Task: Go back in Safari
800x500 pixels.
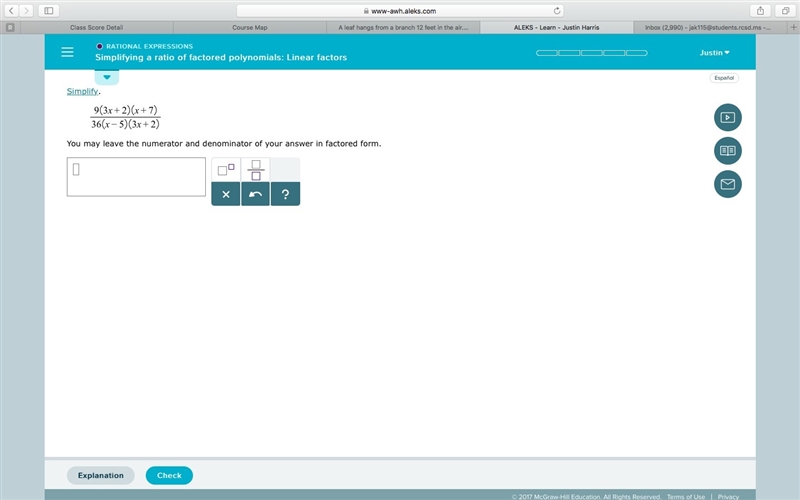Action: 11,10
